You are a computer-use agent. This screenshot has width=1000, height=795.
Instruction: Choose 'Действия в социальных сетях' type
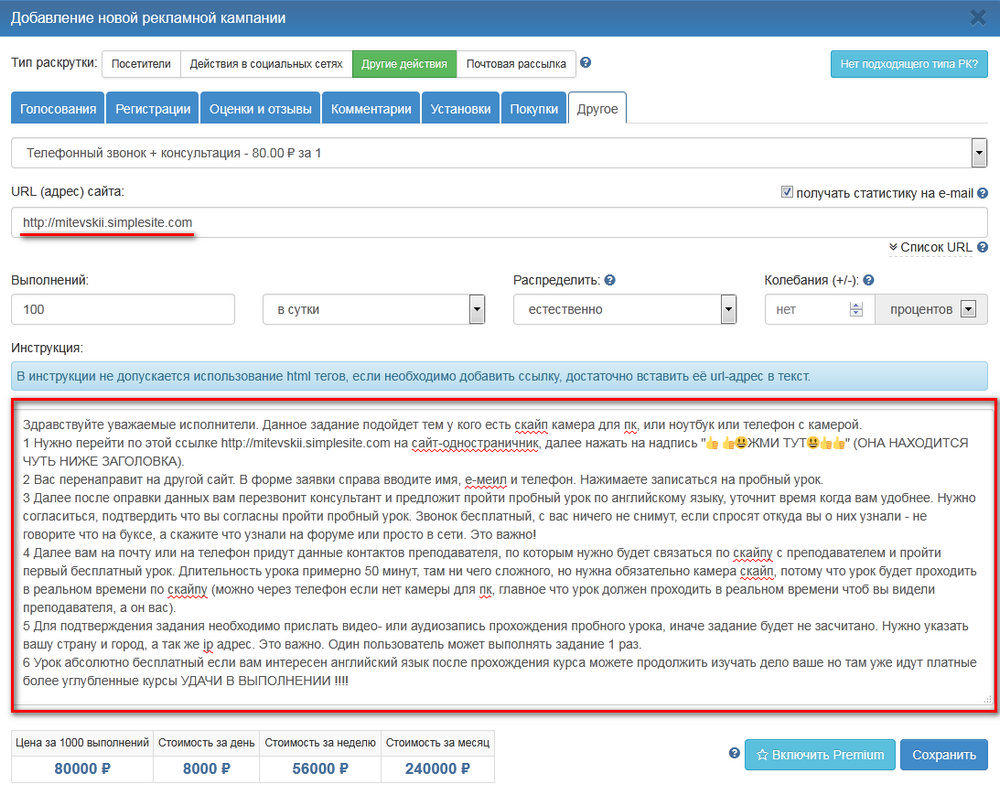266,64
